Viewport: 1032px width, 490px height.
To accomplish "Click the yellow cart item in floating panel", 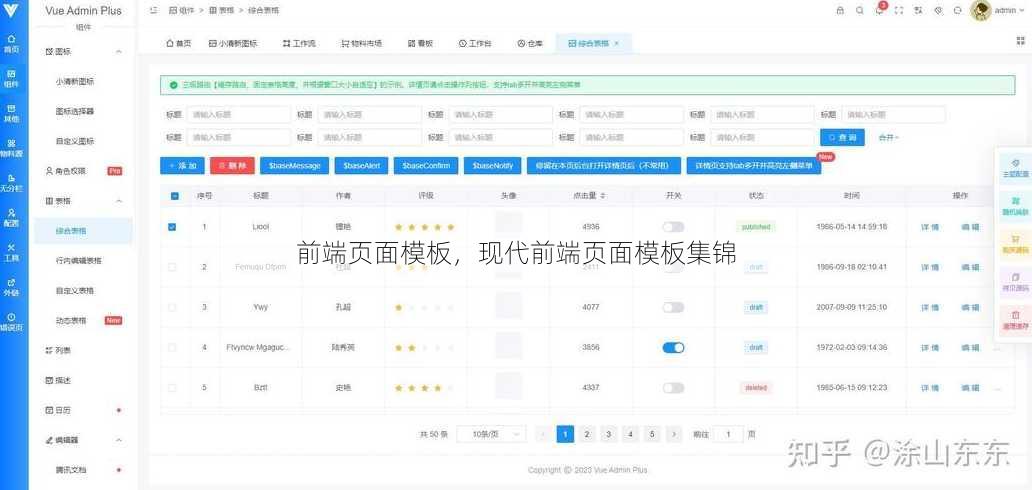I will [1015, 244].
